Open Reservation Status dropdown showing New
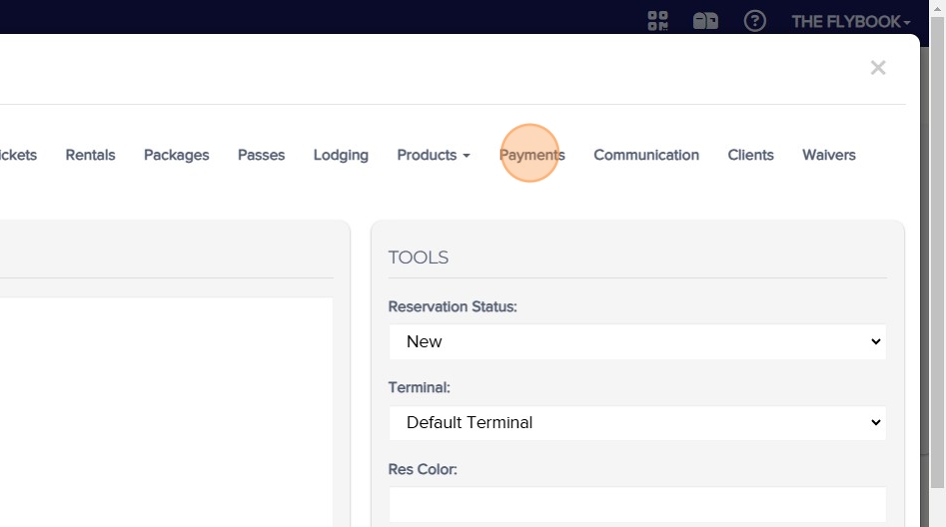This screenshot has height=527, width=946. pos(638,341)
